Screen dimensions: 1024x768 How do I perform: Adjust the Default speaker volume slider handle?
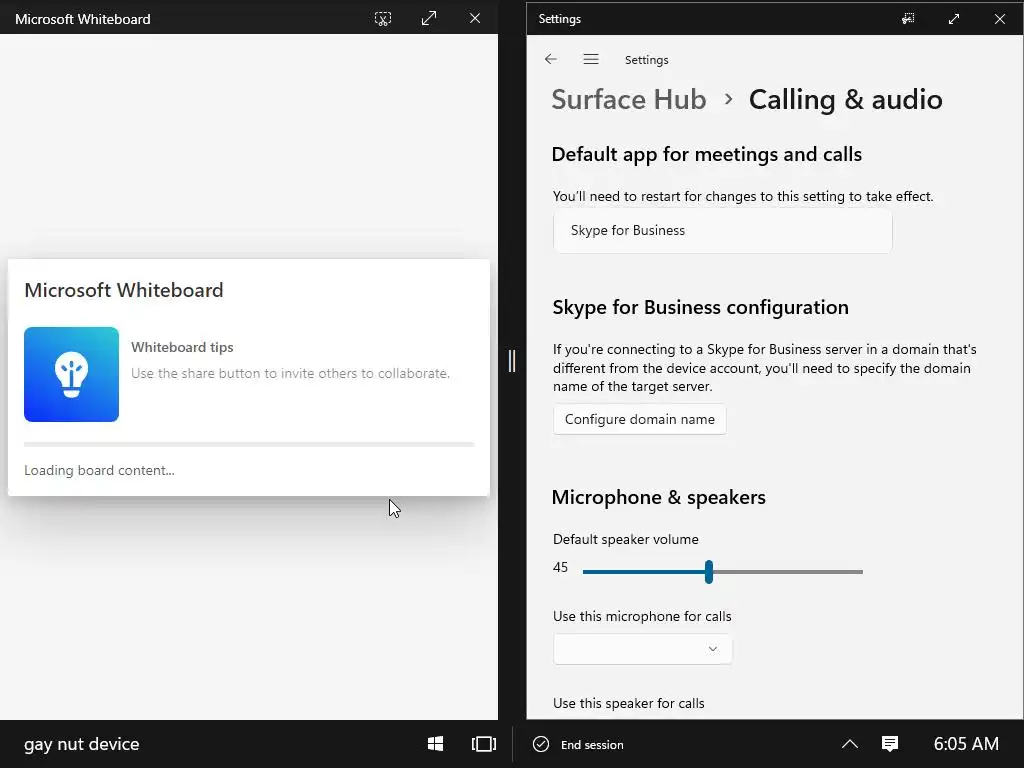point(709,571)
